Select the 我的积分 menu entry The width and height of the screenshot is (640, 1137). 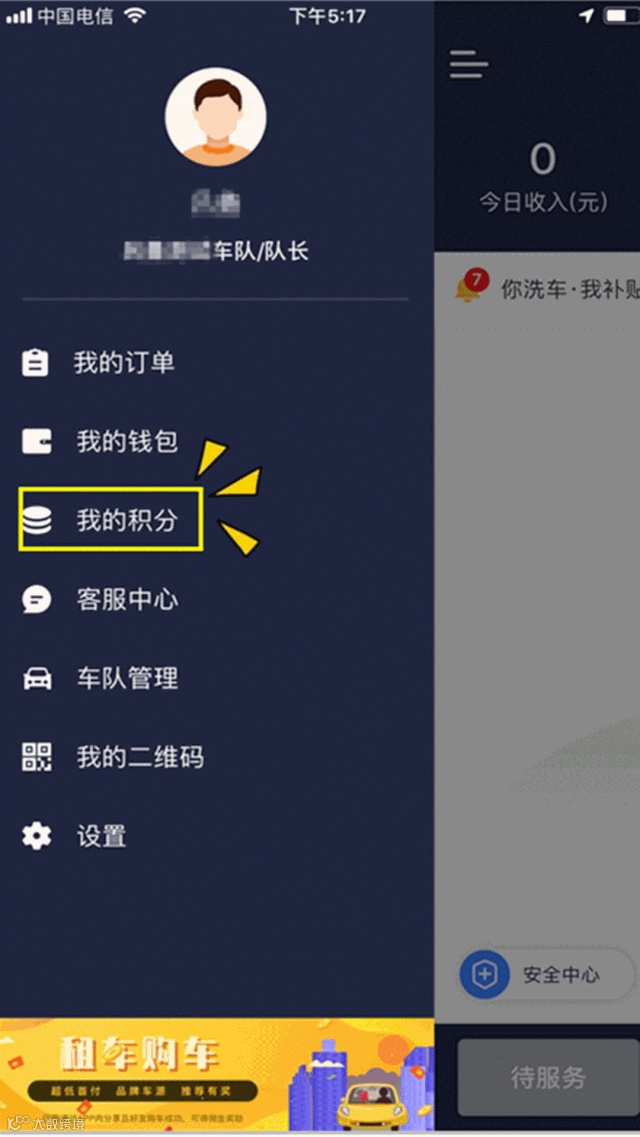click(x=127, y=520)
